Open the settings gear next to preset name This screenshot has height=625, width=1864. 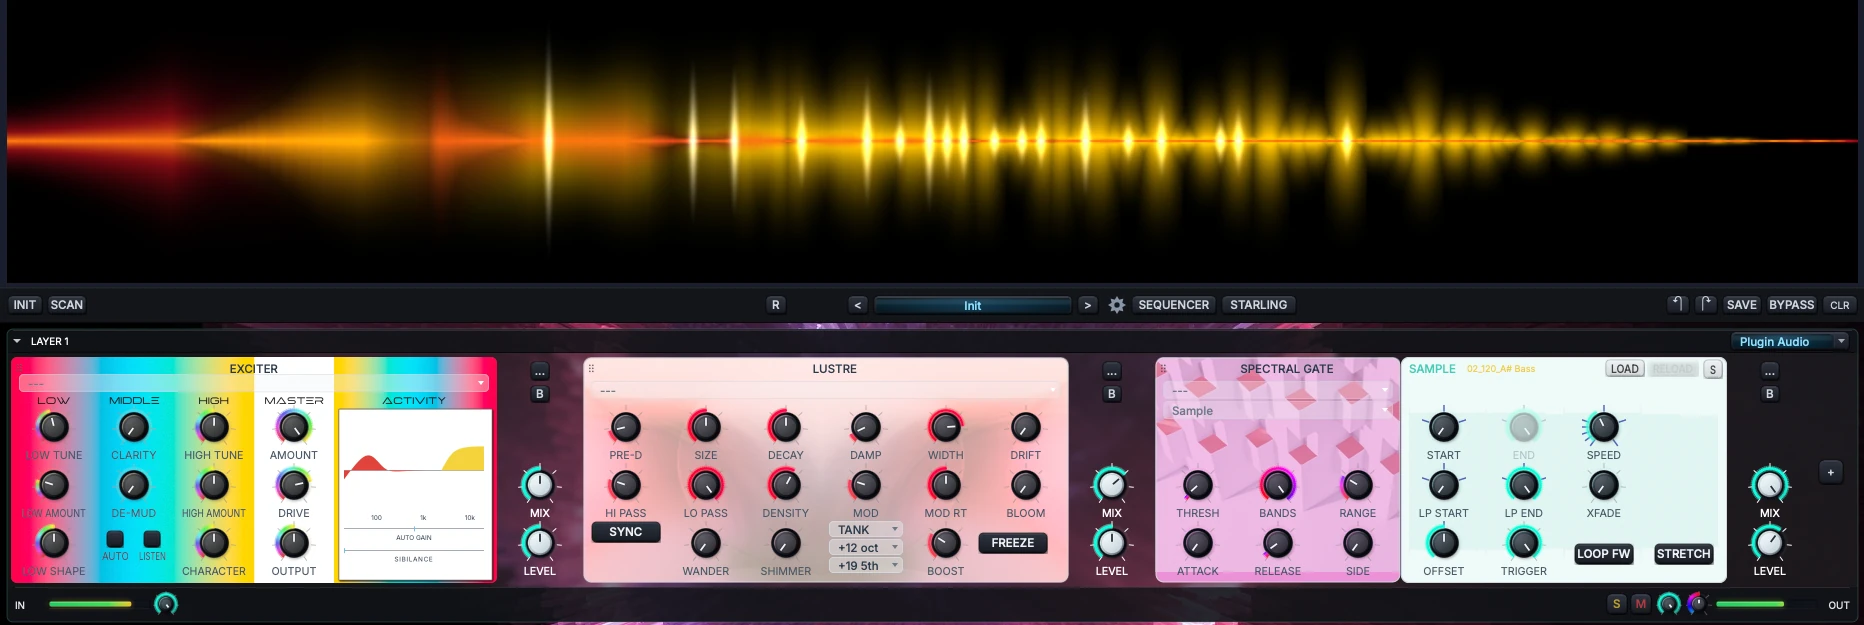tap(1117, 305)
